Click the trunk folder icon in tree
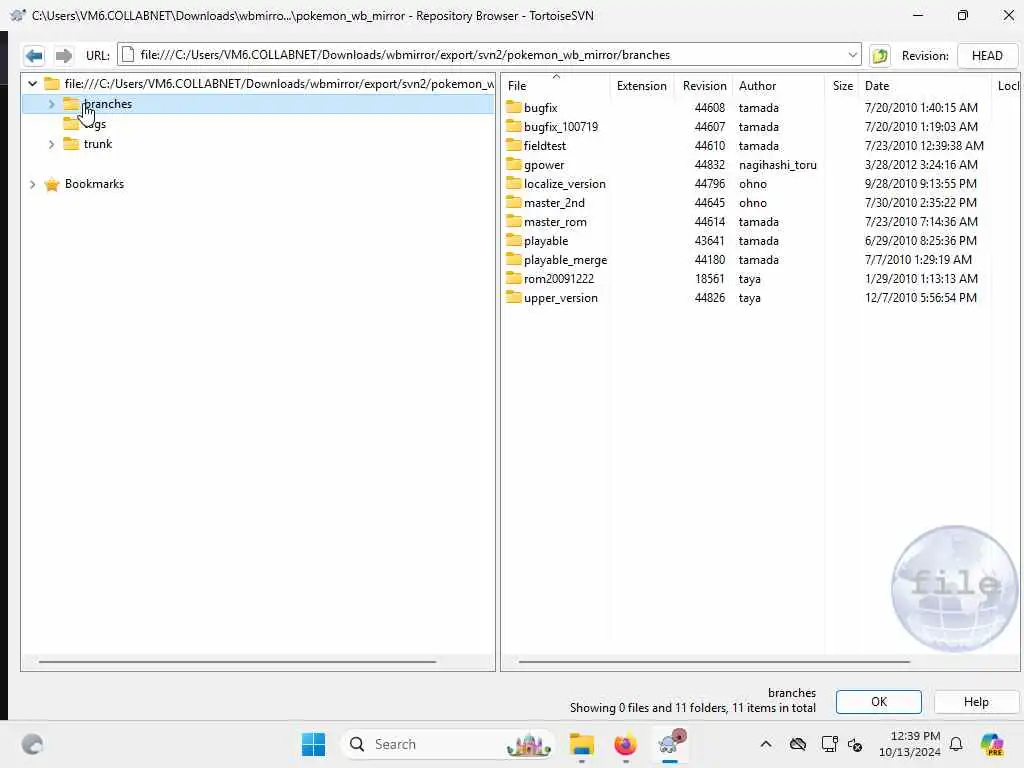1024x768 pixels. click(x=71, y=144)
